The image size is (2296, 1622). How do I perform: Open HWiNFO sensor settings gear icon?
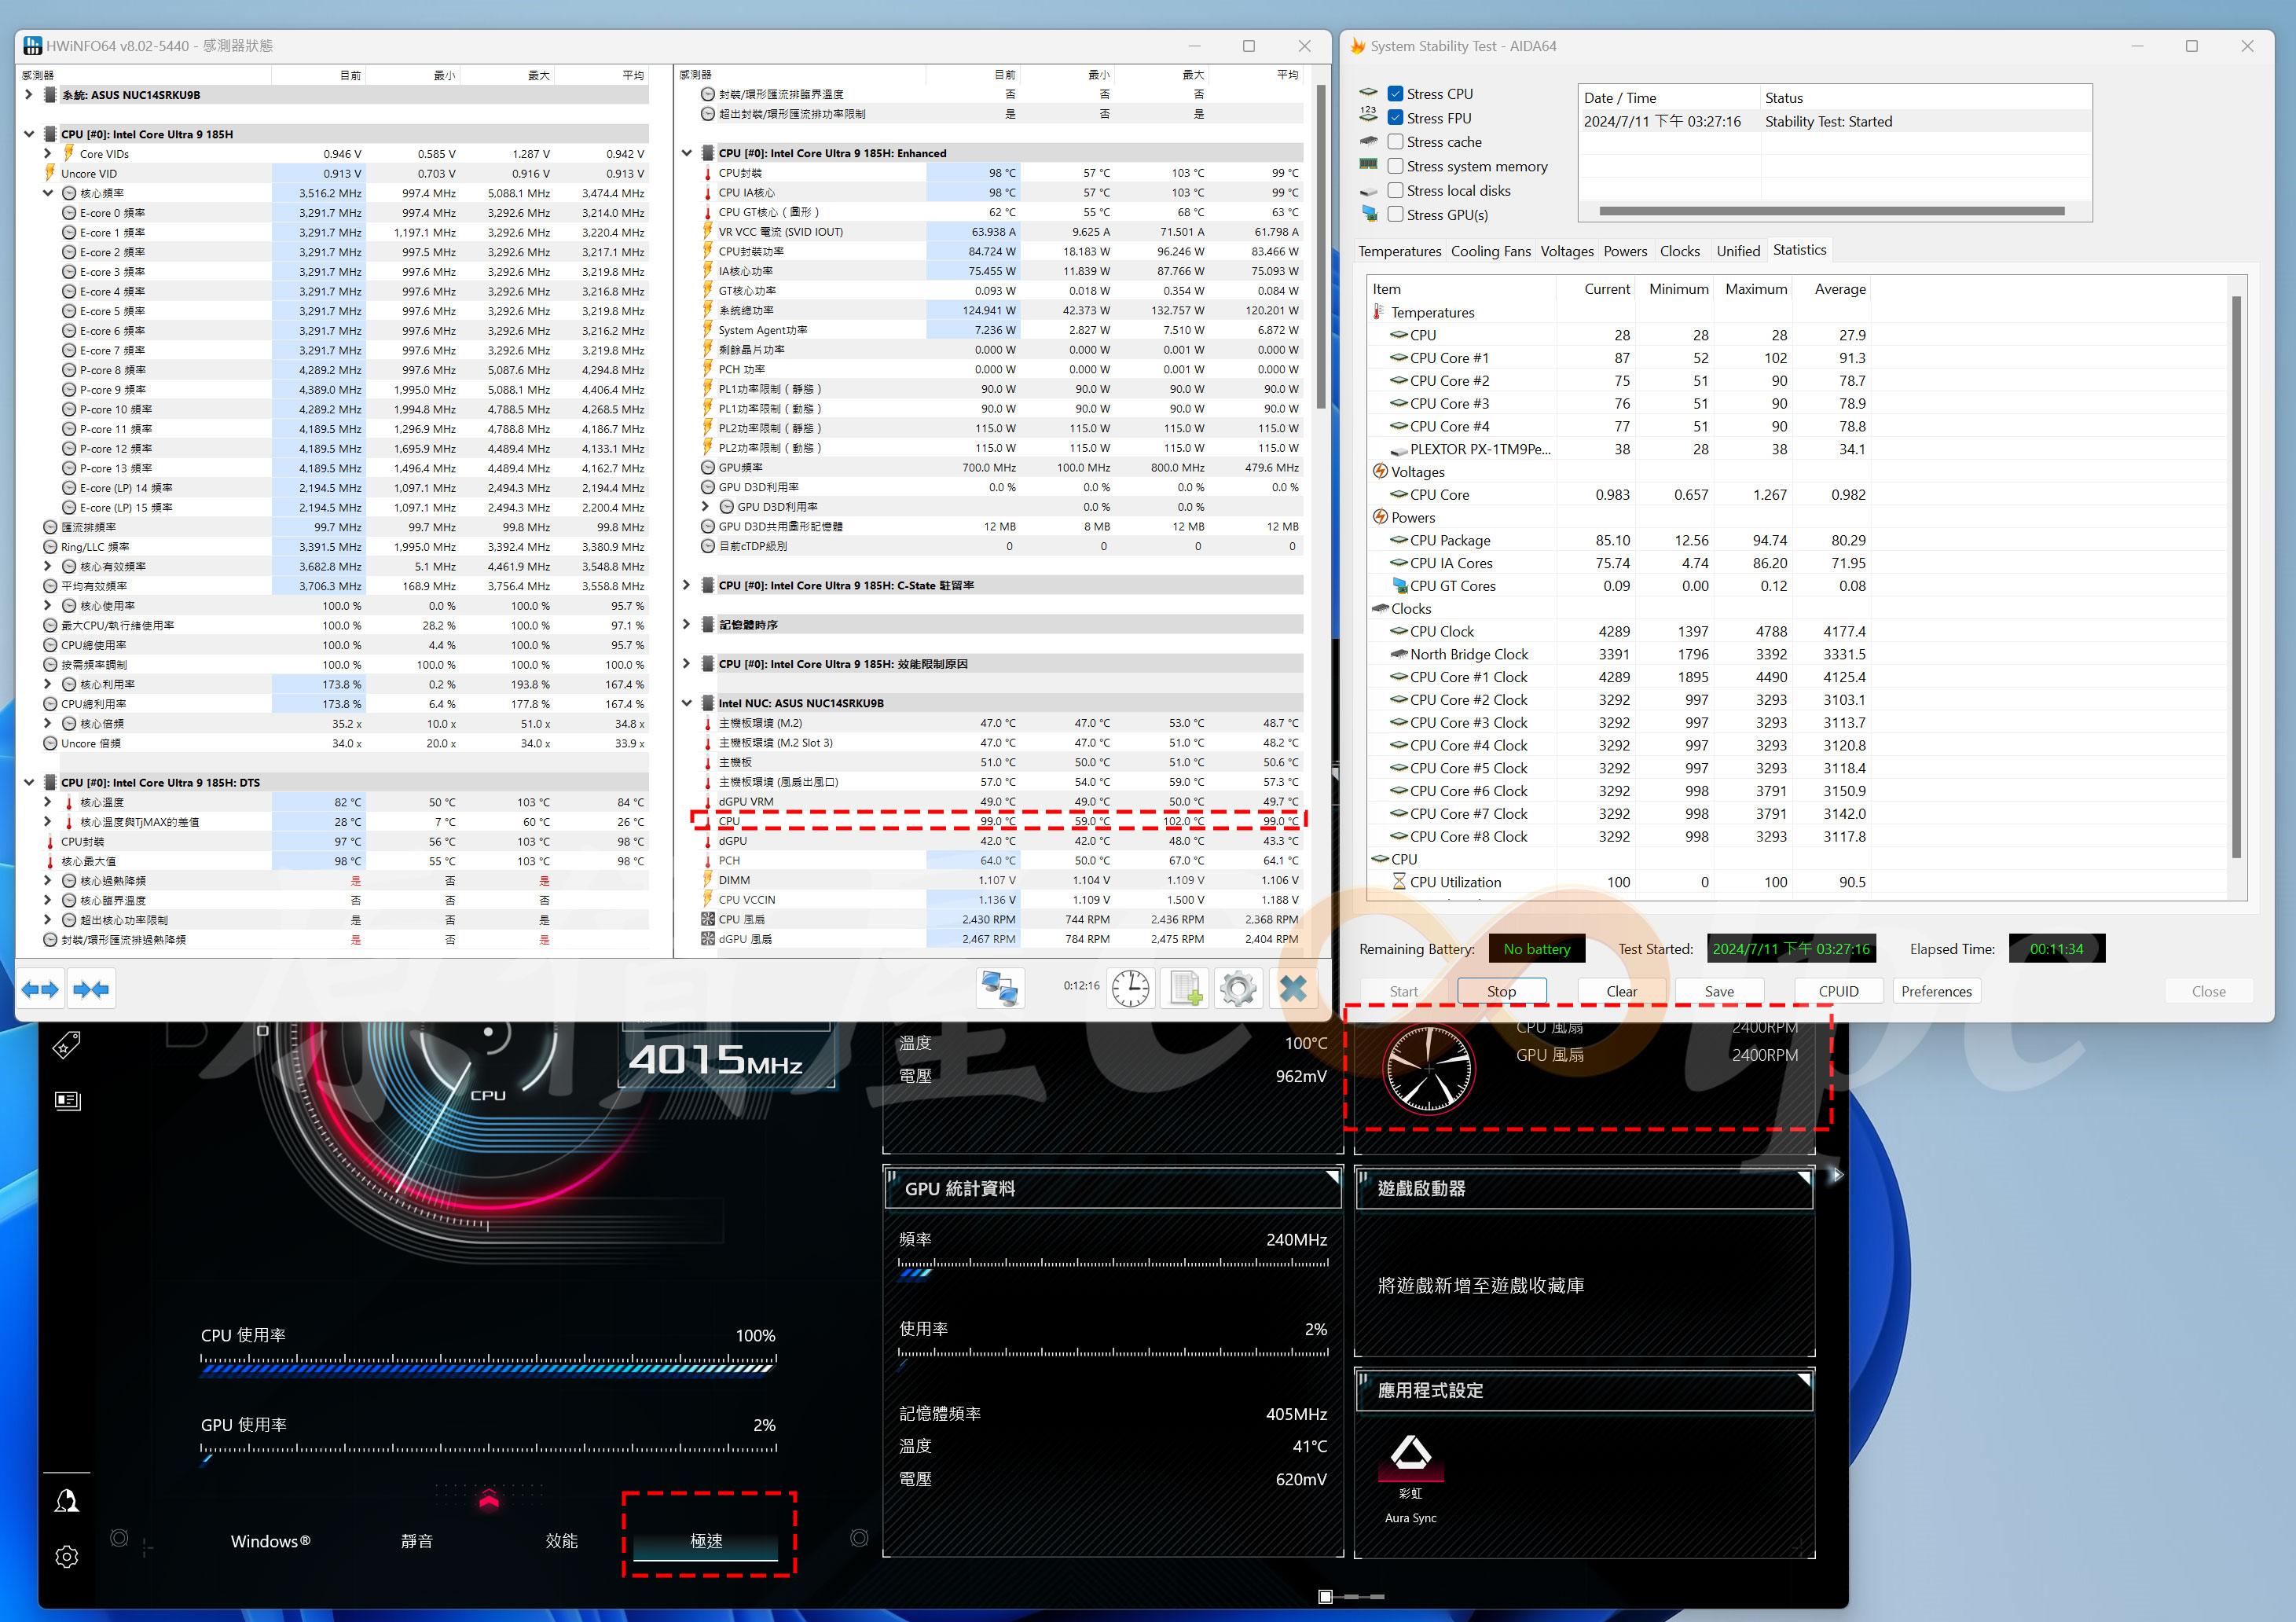1238,989
